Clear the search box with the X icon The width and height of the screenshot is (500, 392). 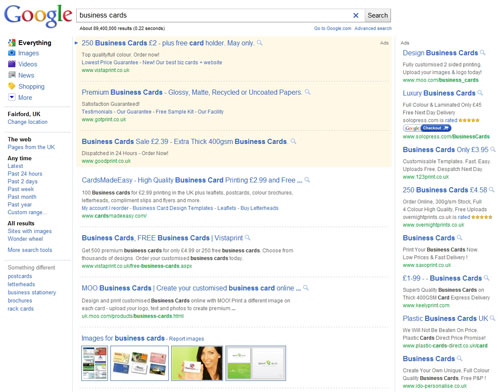[356, 15]
